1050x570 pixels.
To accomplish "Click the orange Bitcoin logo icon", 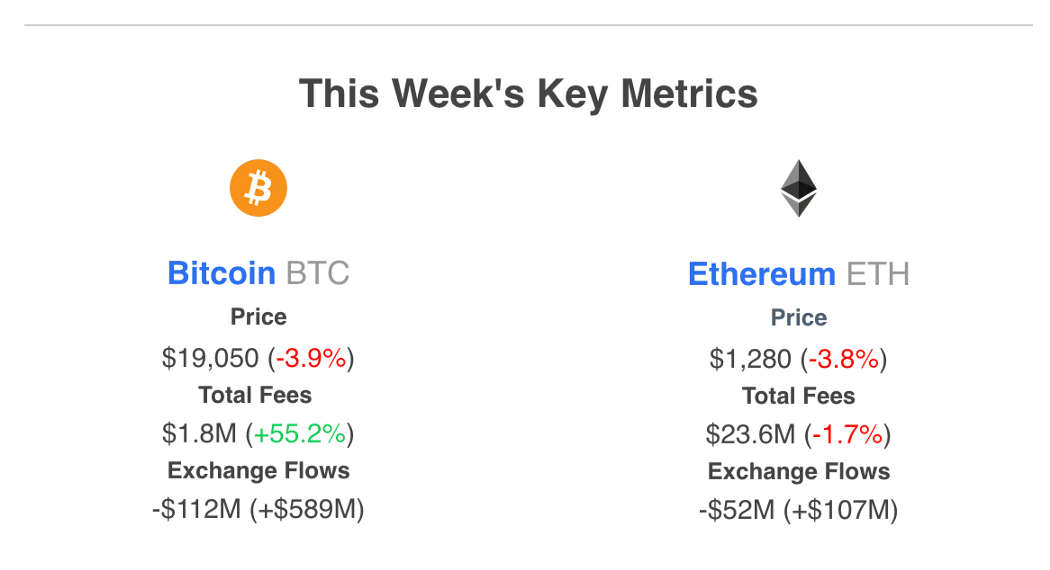I will [258, 188].
